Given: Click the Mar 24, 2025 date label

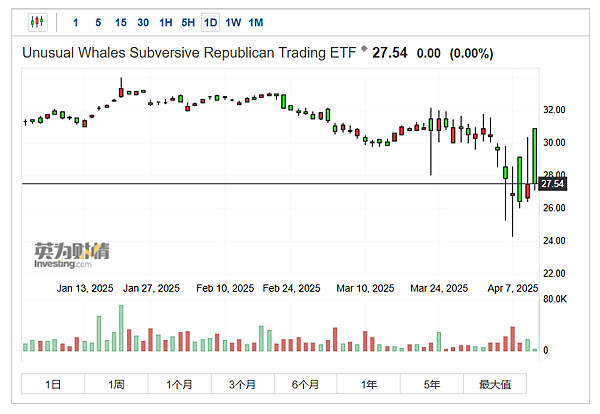Looking at the screenshot, I should (439, 288).
